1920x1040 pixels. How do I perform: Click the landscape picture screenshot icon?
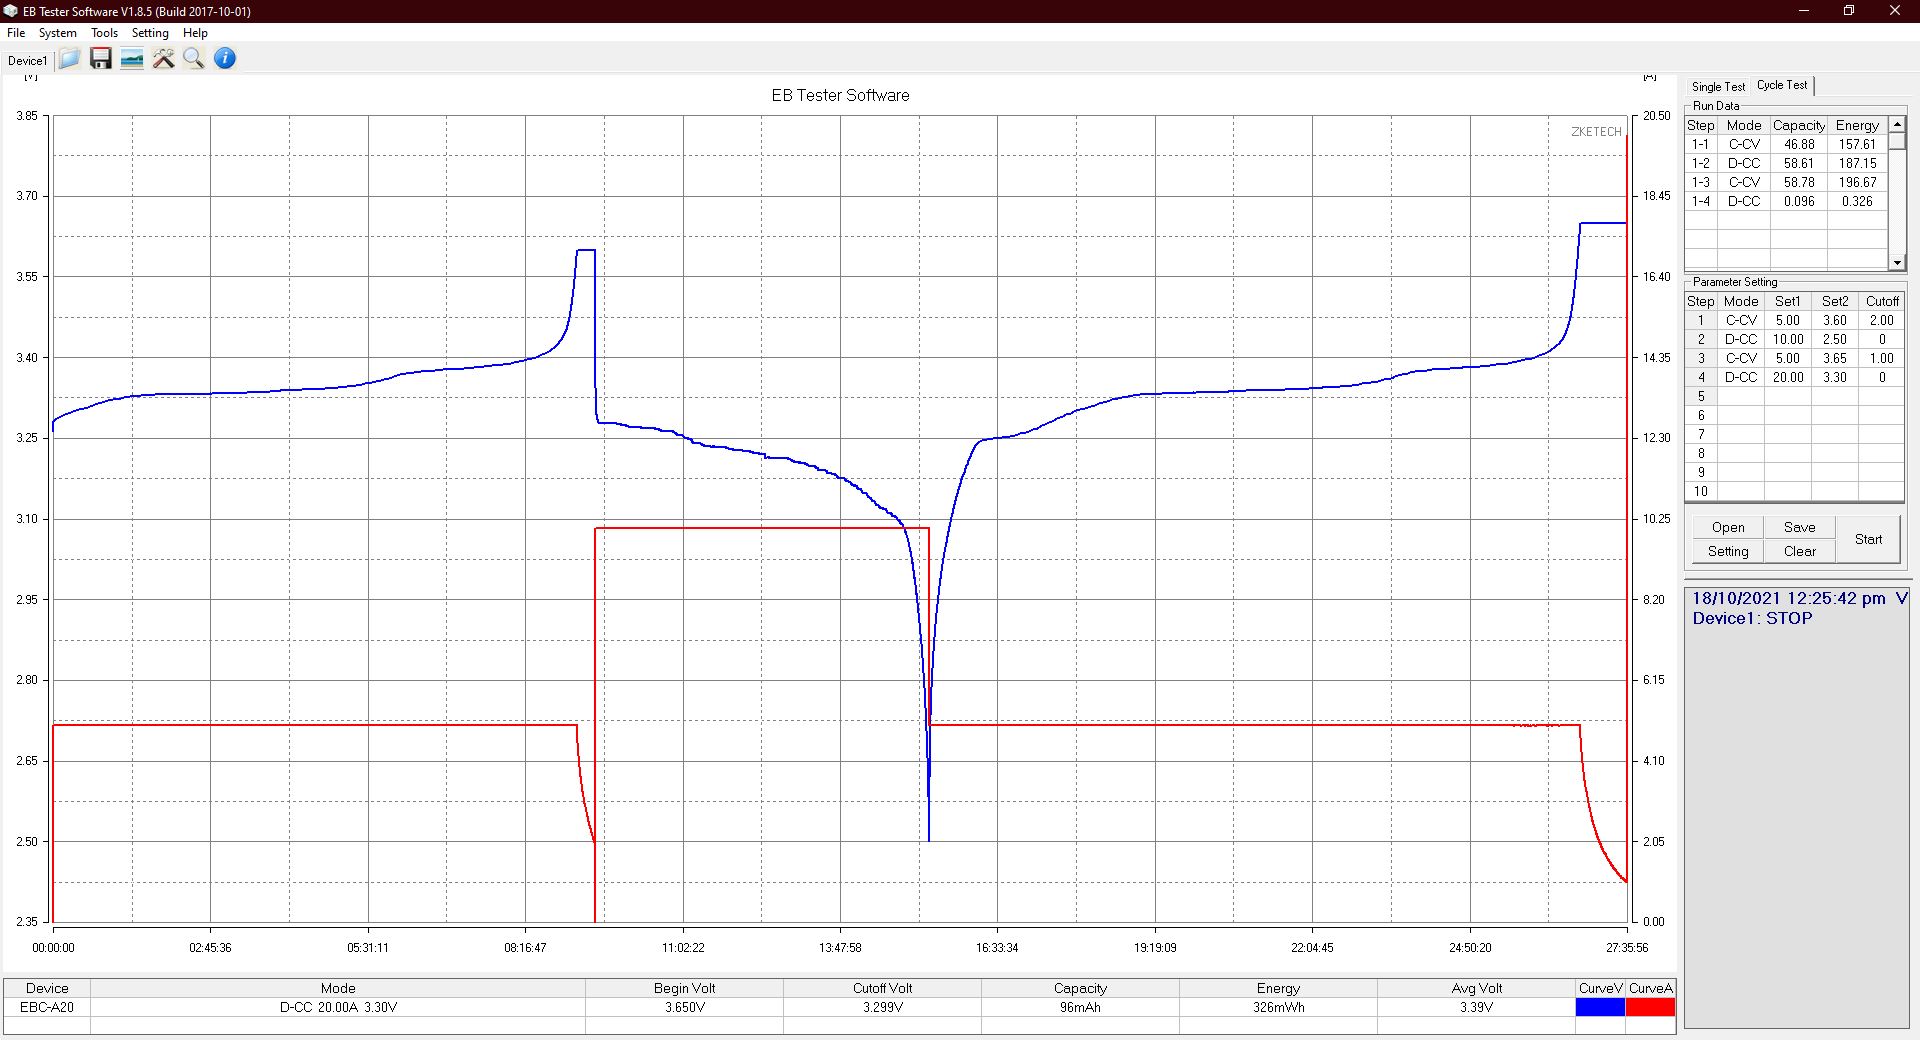pyautogui.click(x=132, y=59)
